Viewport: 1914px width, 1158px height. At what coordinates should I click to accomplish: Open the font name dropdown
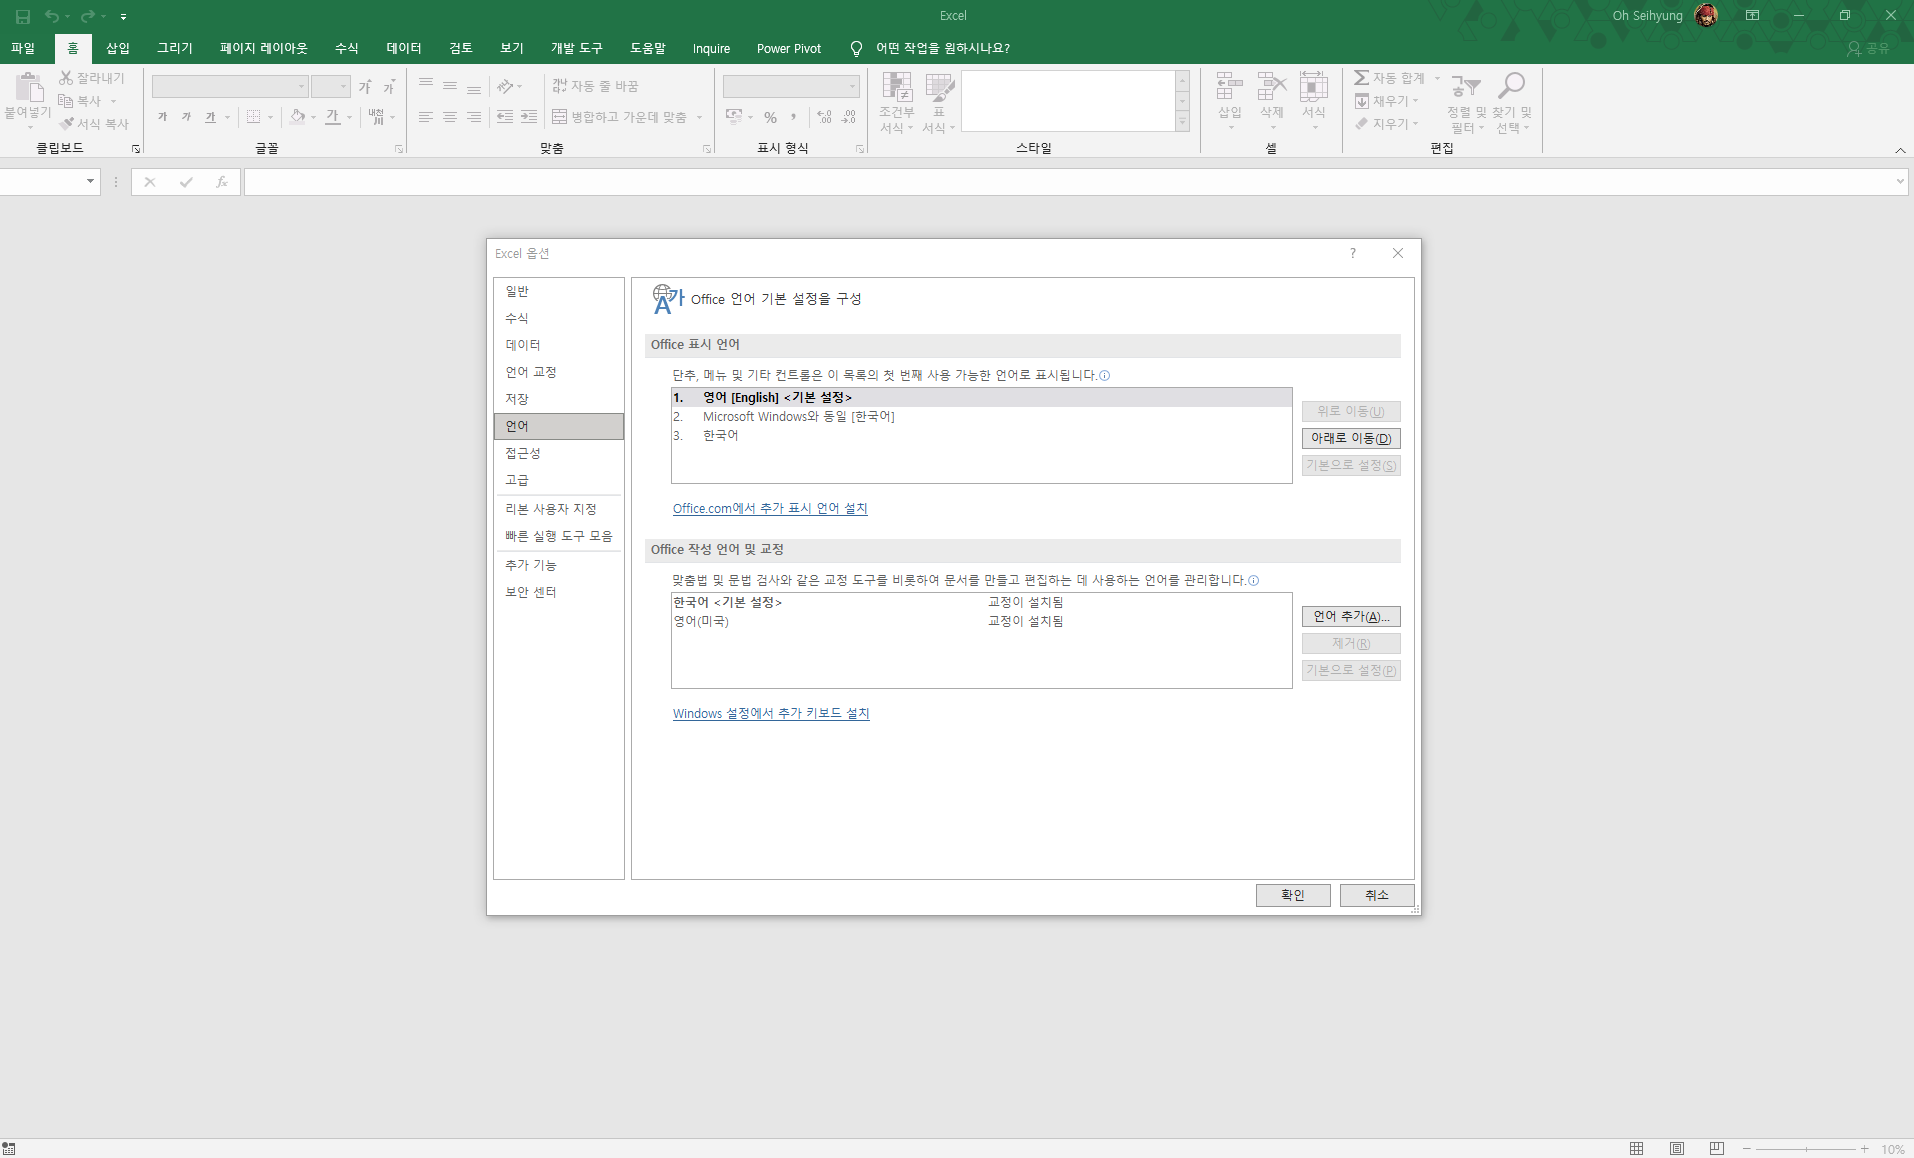tap(301, 87)
